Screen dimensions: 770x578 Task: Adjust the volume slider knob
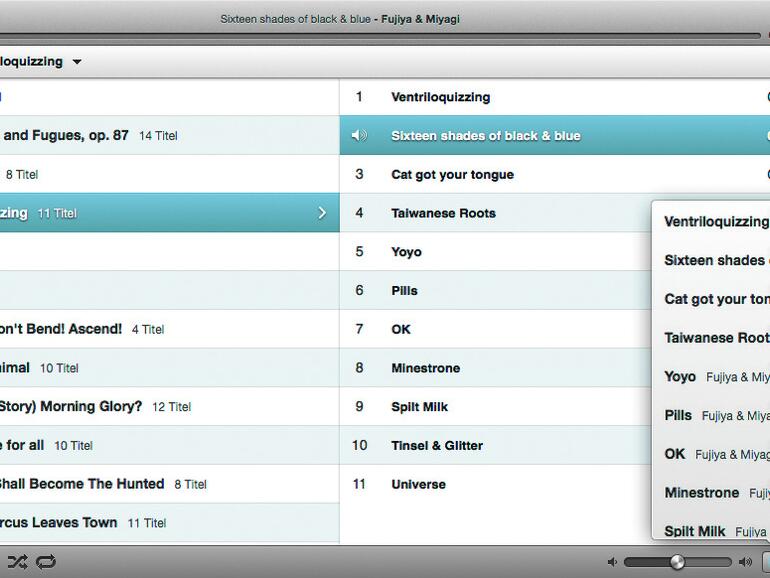coord(677,562)
